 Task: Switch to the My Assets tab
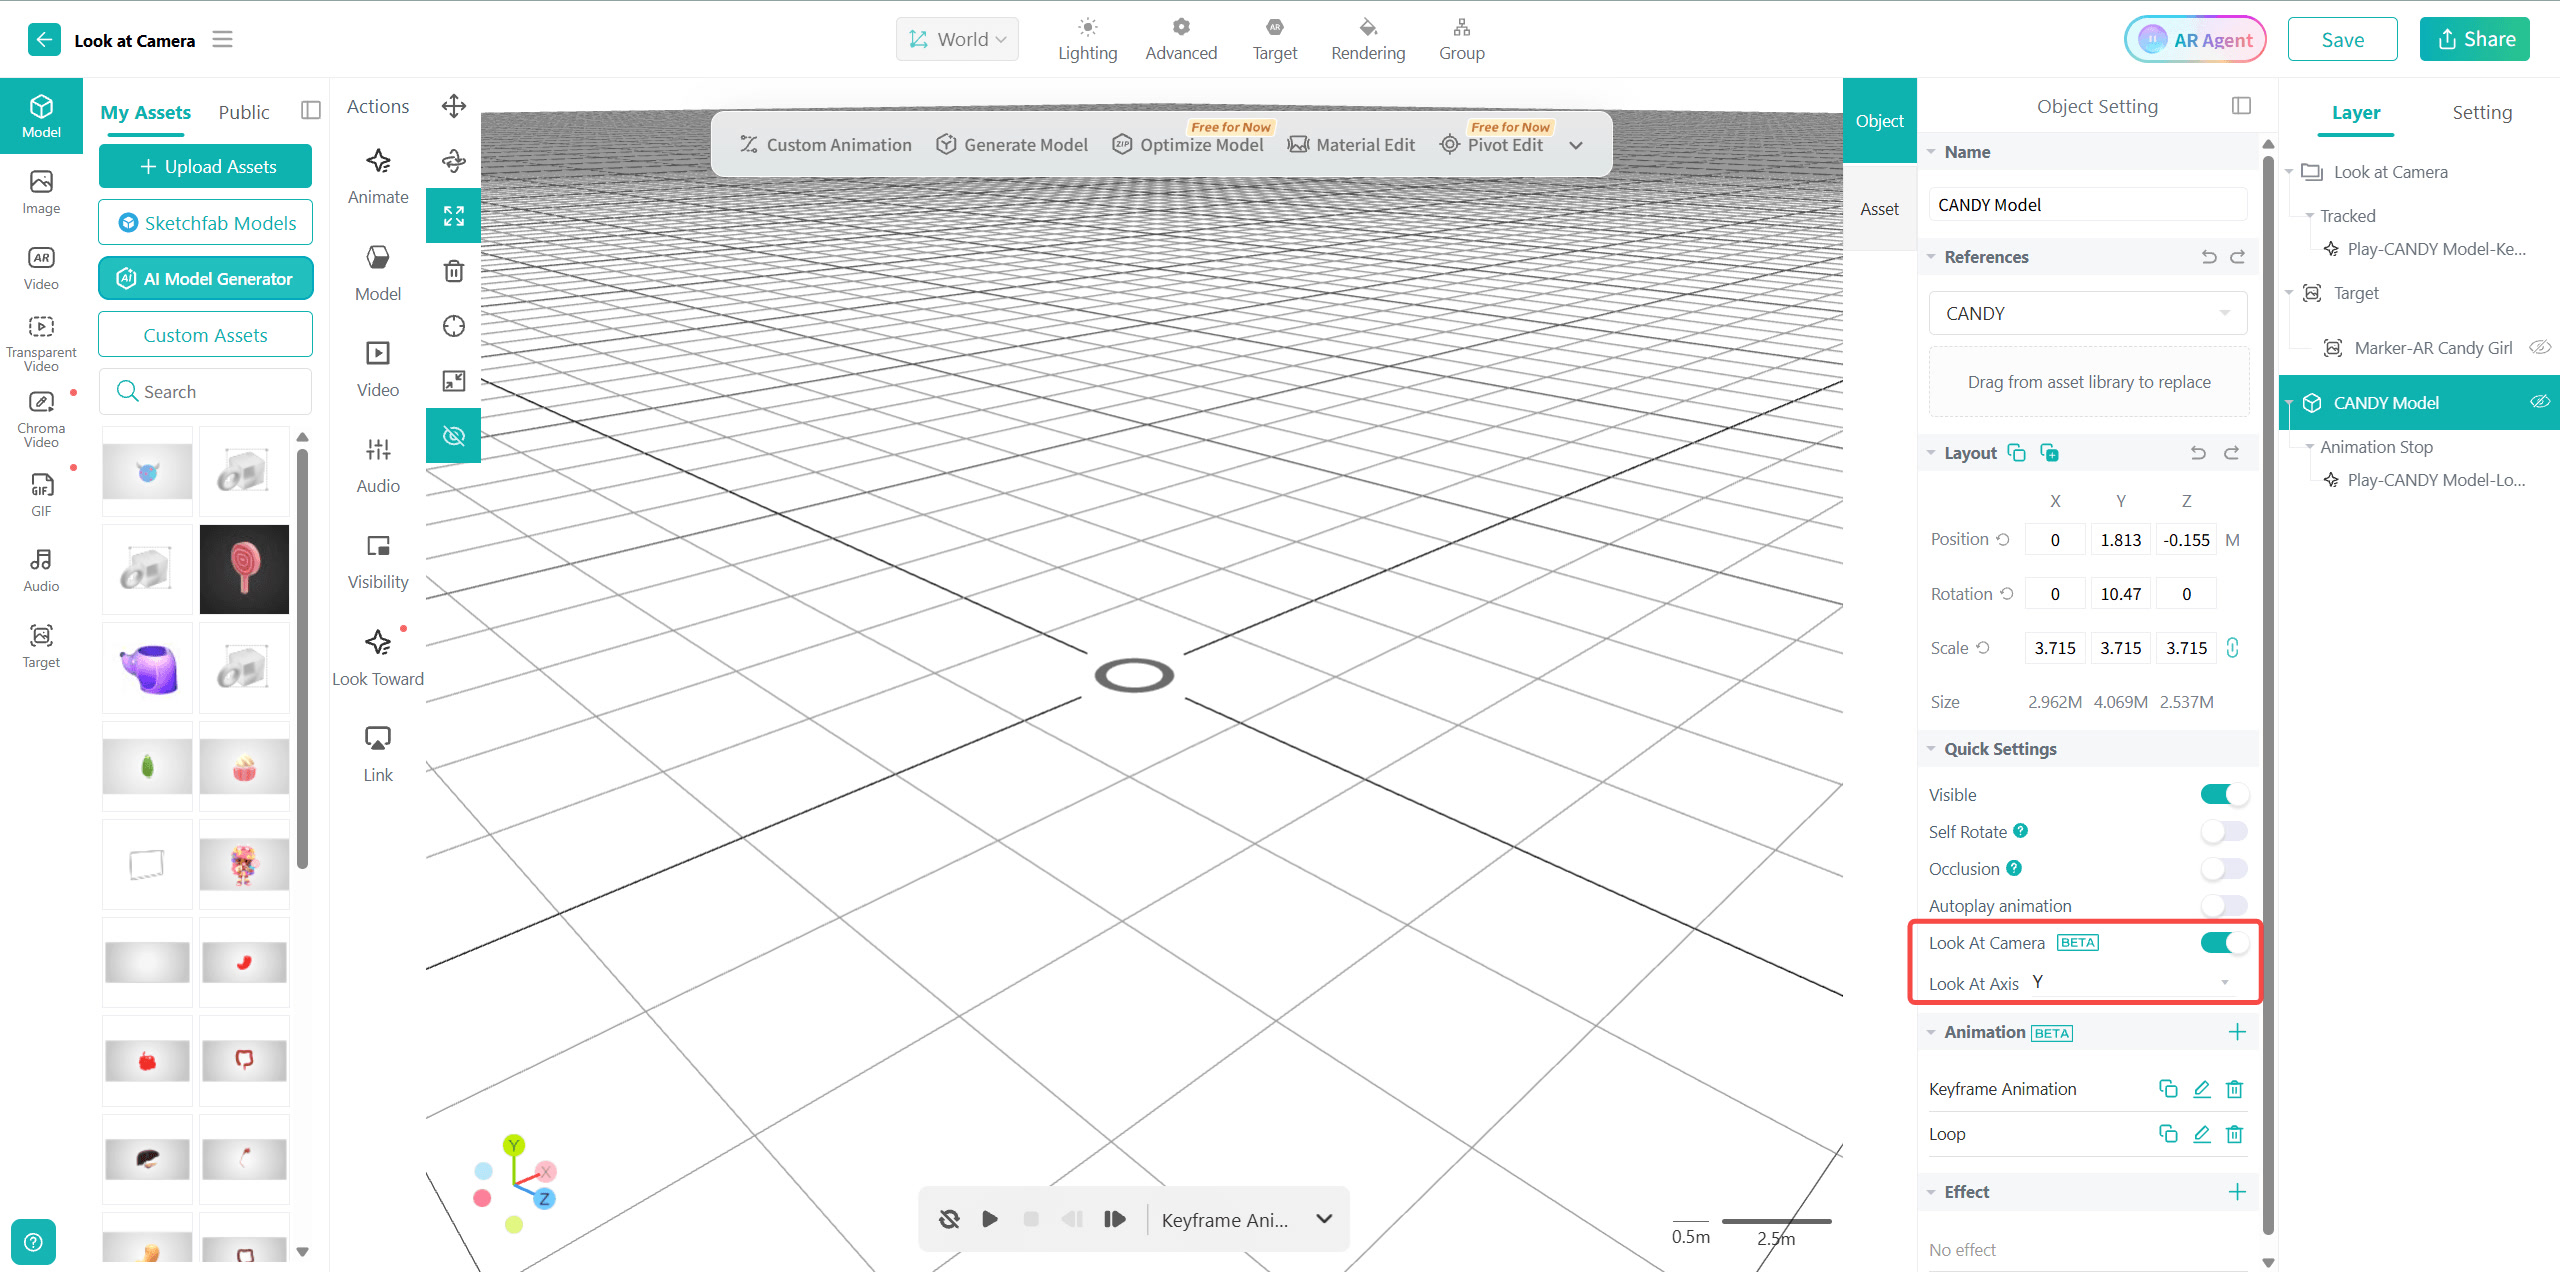pos(146,112)
